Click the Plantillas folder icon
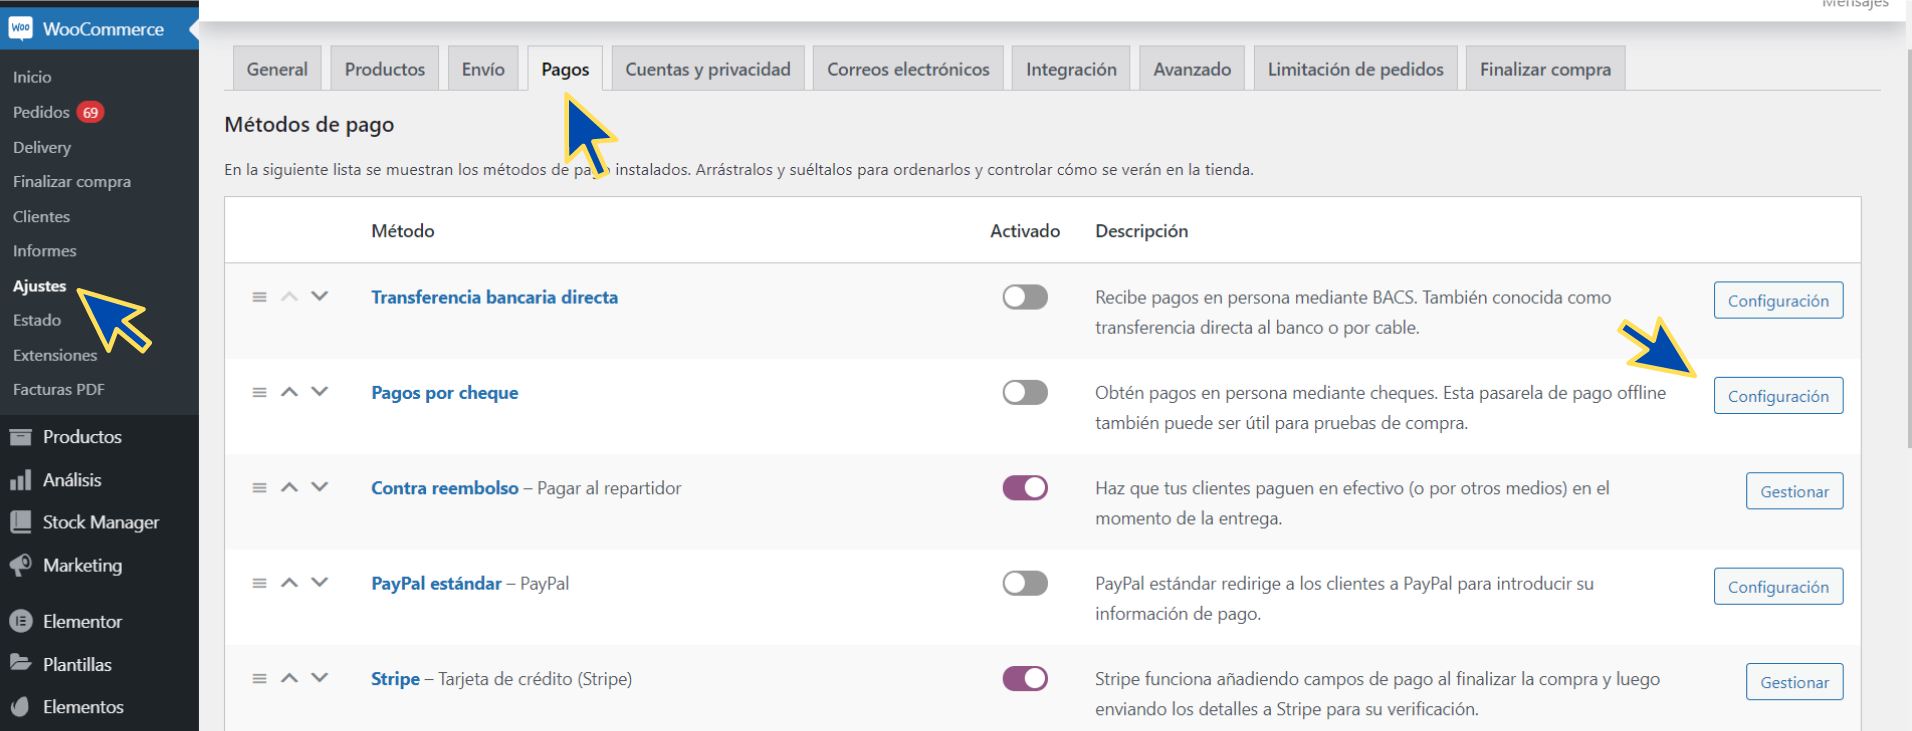1912x731 pixels. pyautogui.click(x=20, y=663)
